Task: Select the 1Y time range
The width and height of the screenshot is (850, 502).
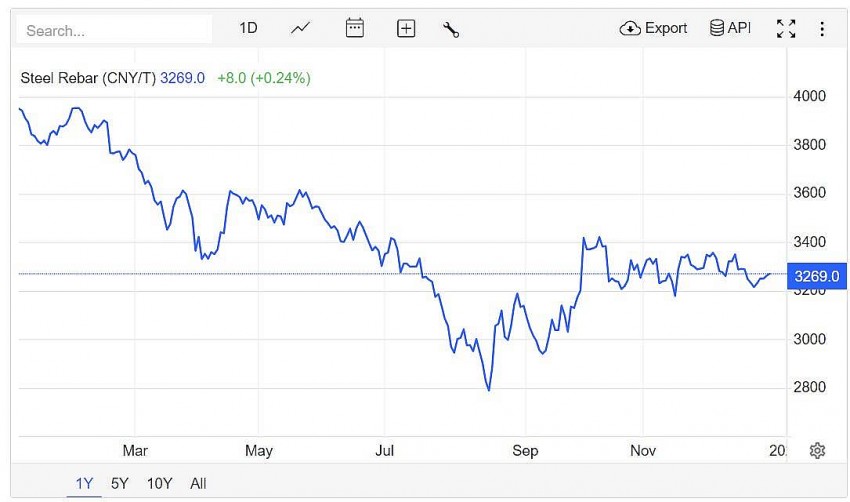Action: 85,484
